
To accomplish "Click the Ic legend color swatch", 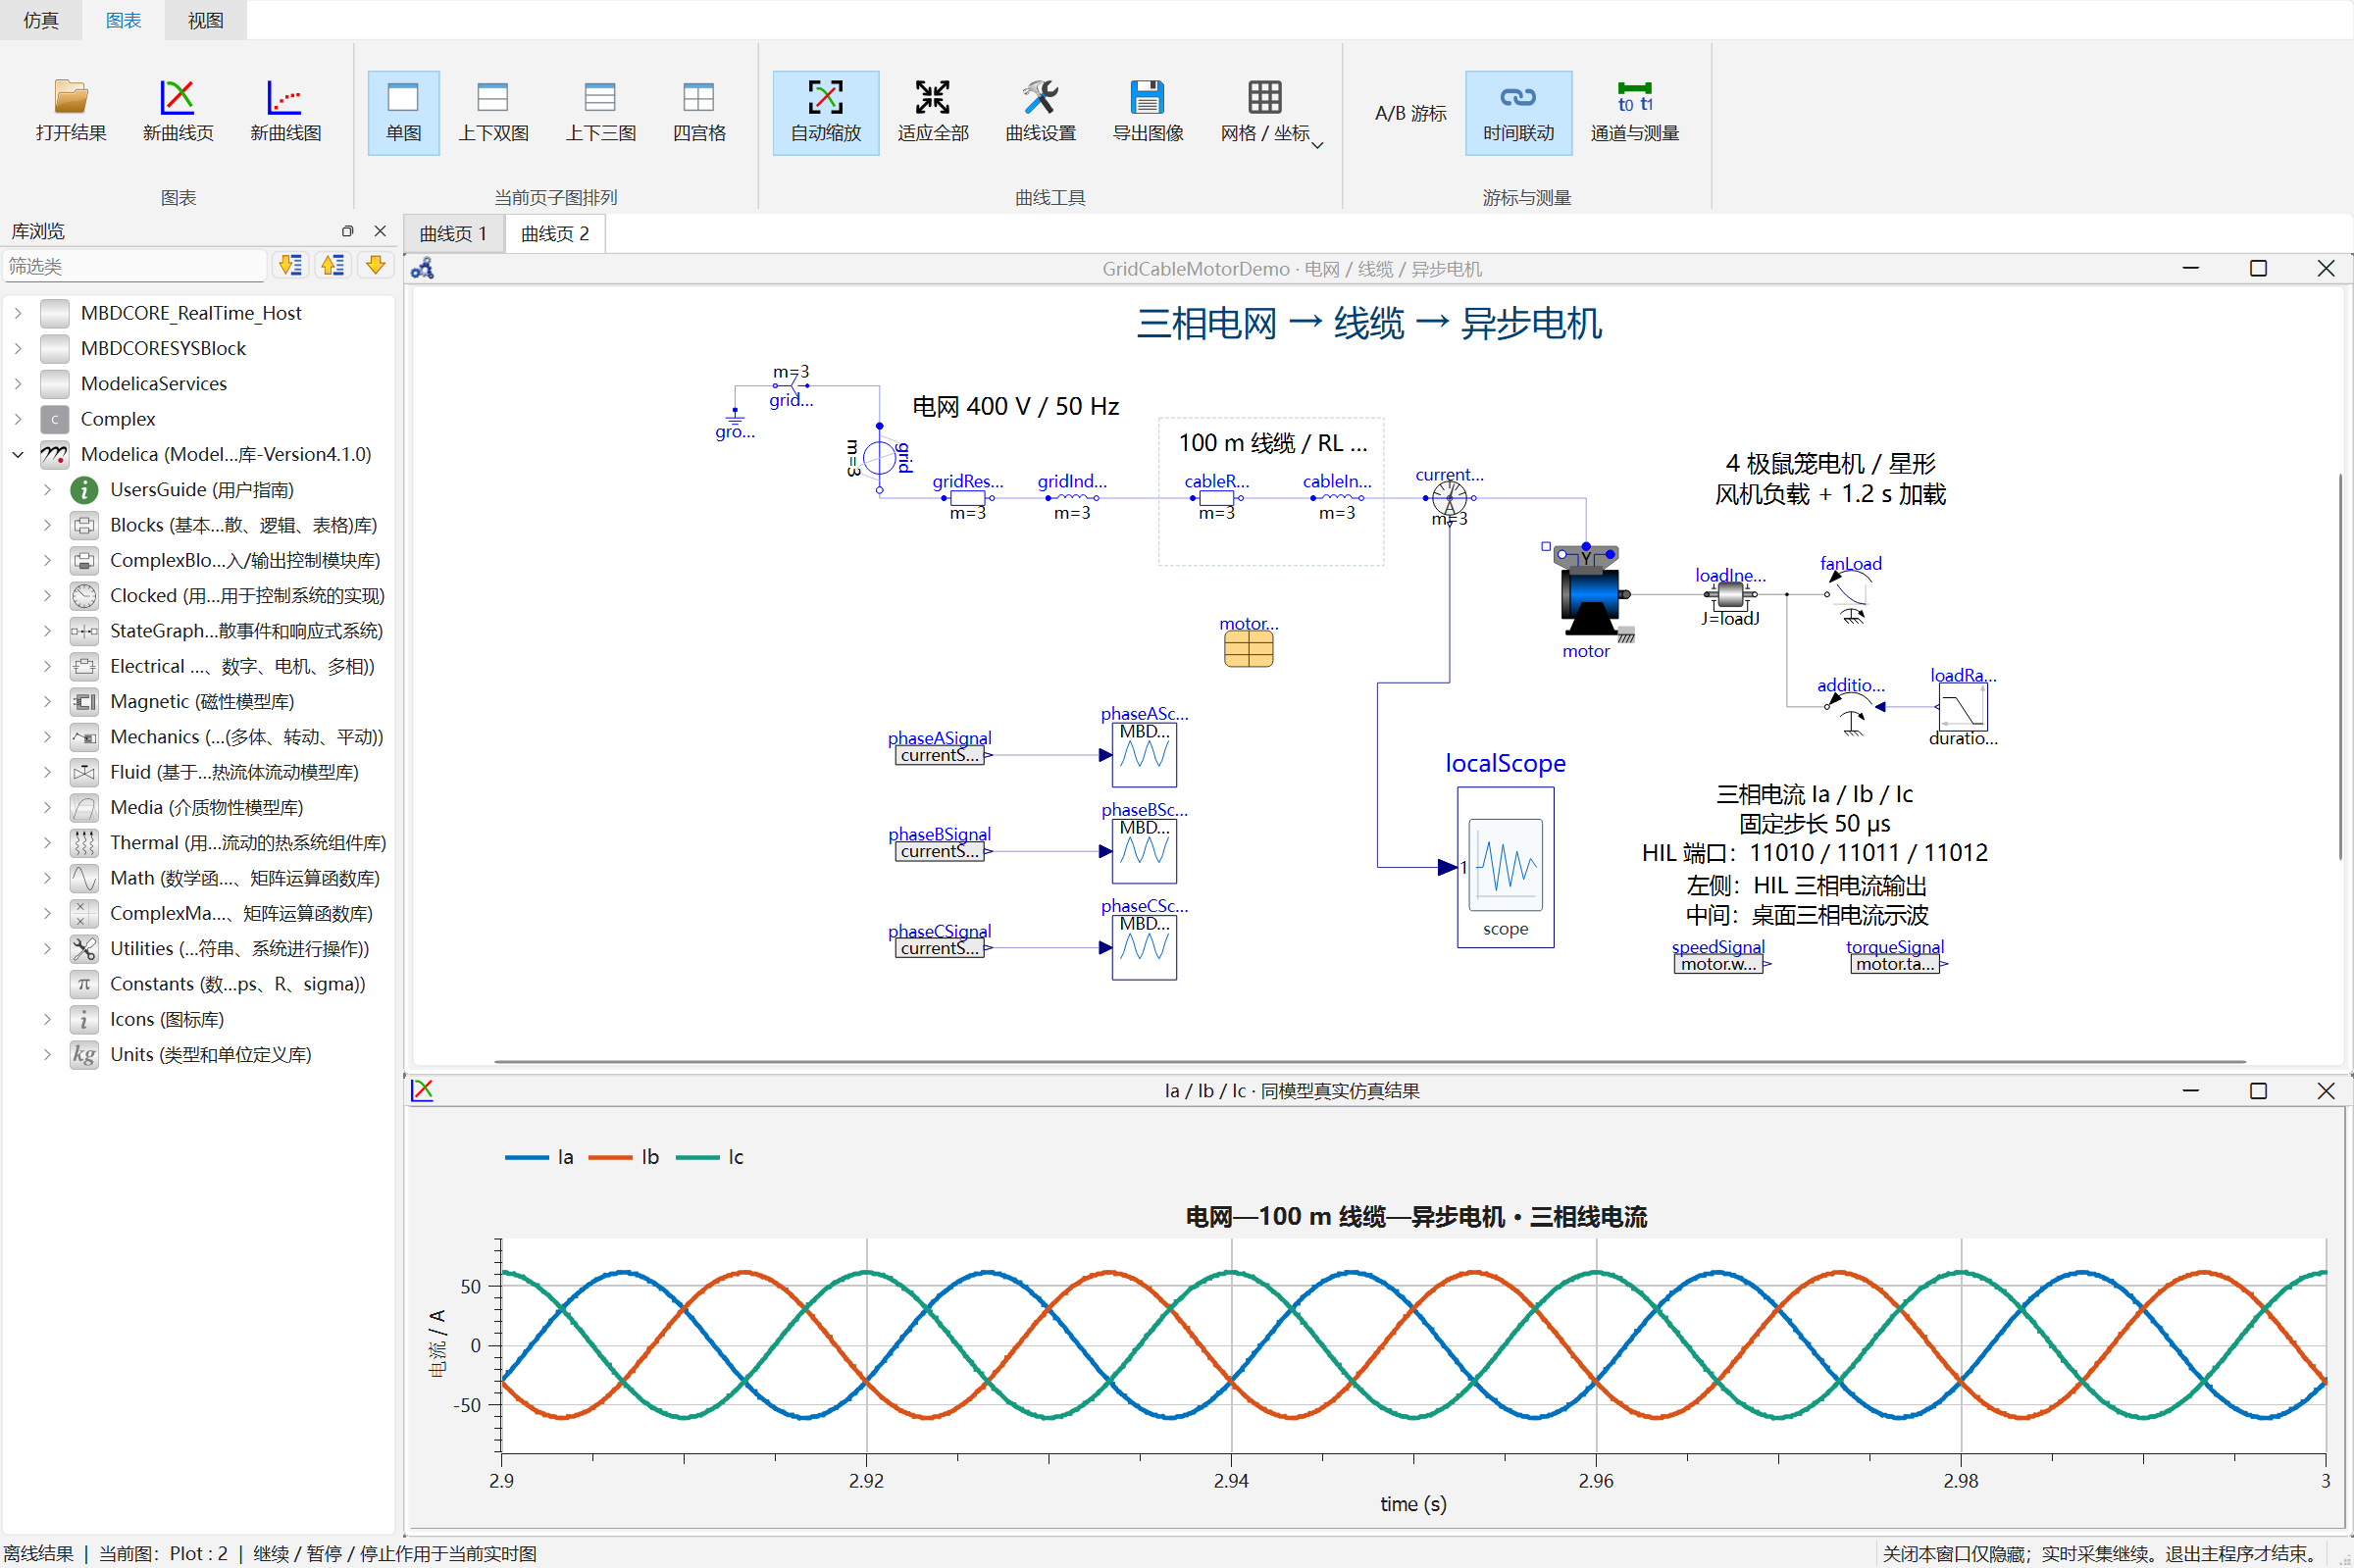I will pos(697,1158).
